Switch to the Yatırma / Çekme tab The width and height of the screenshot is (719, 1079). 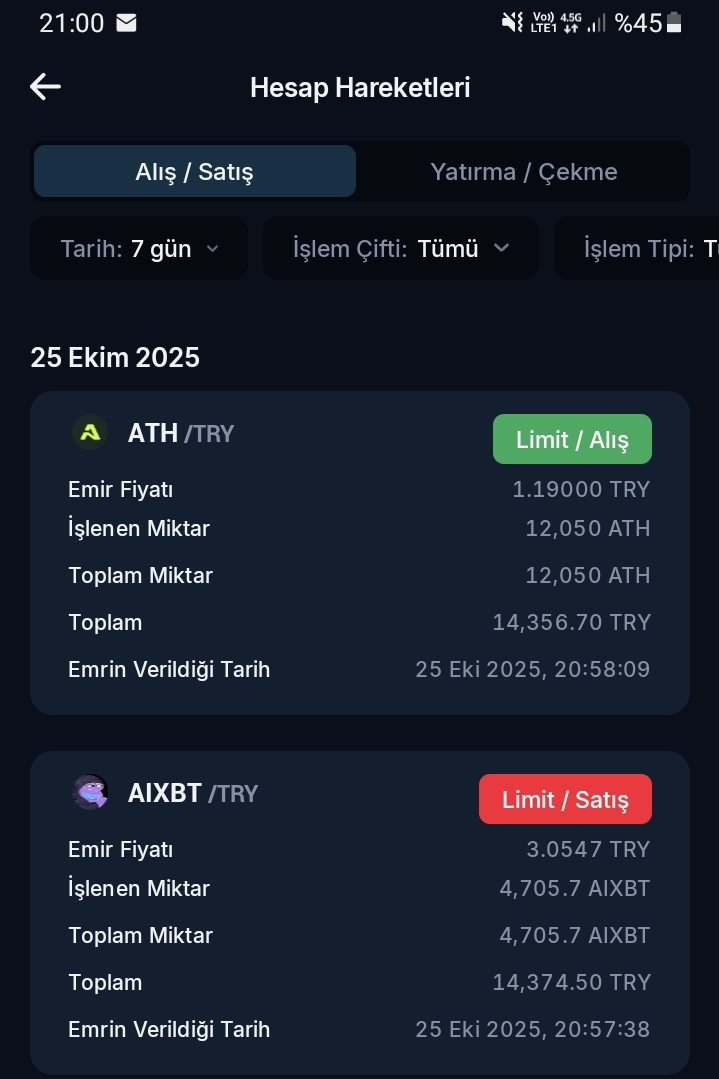point(523,171)
